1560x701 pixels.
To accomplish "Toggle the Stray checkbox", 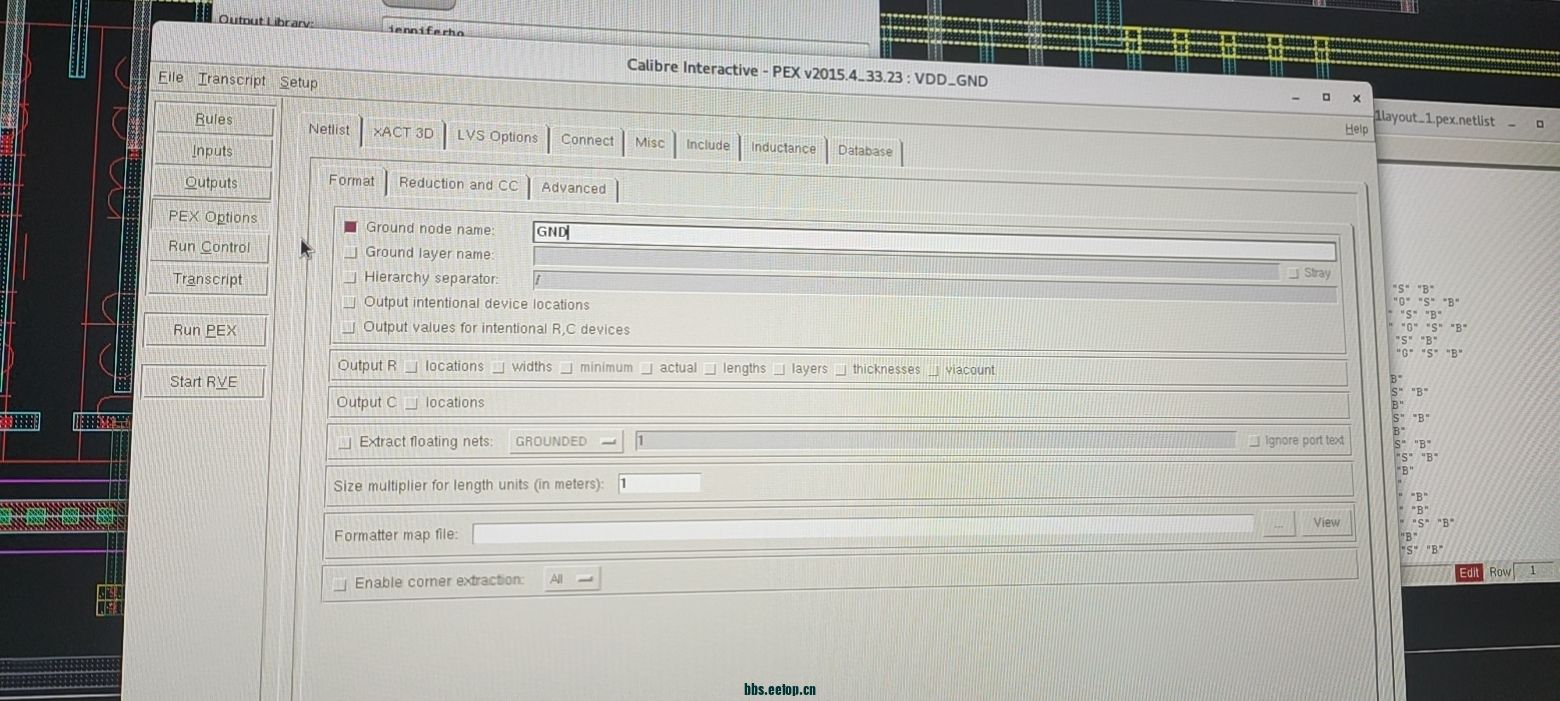I will 1293,273.
